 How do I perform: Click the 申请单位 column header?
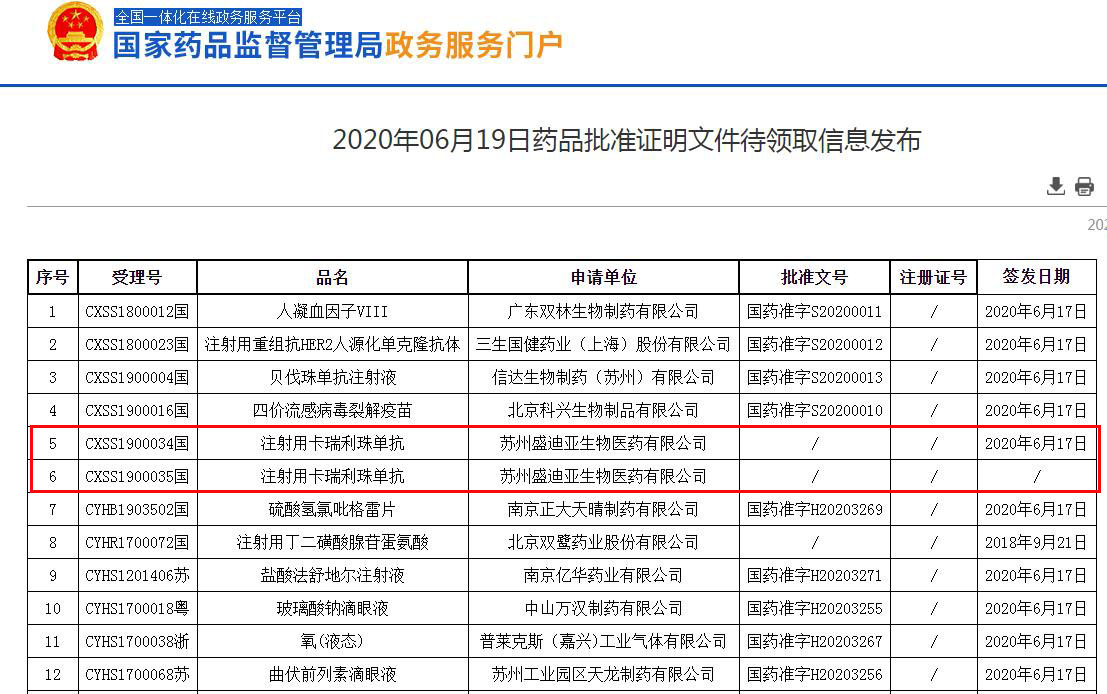coord(604,277)
